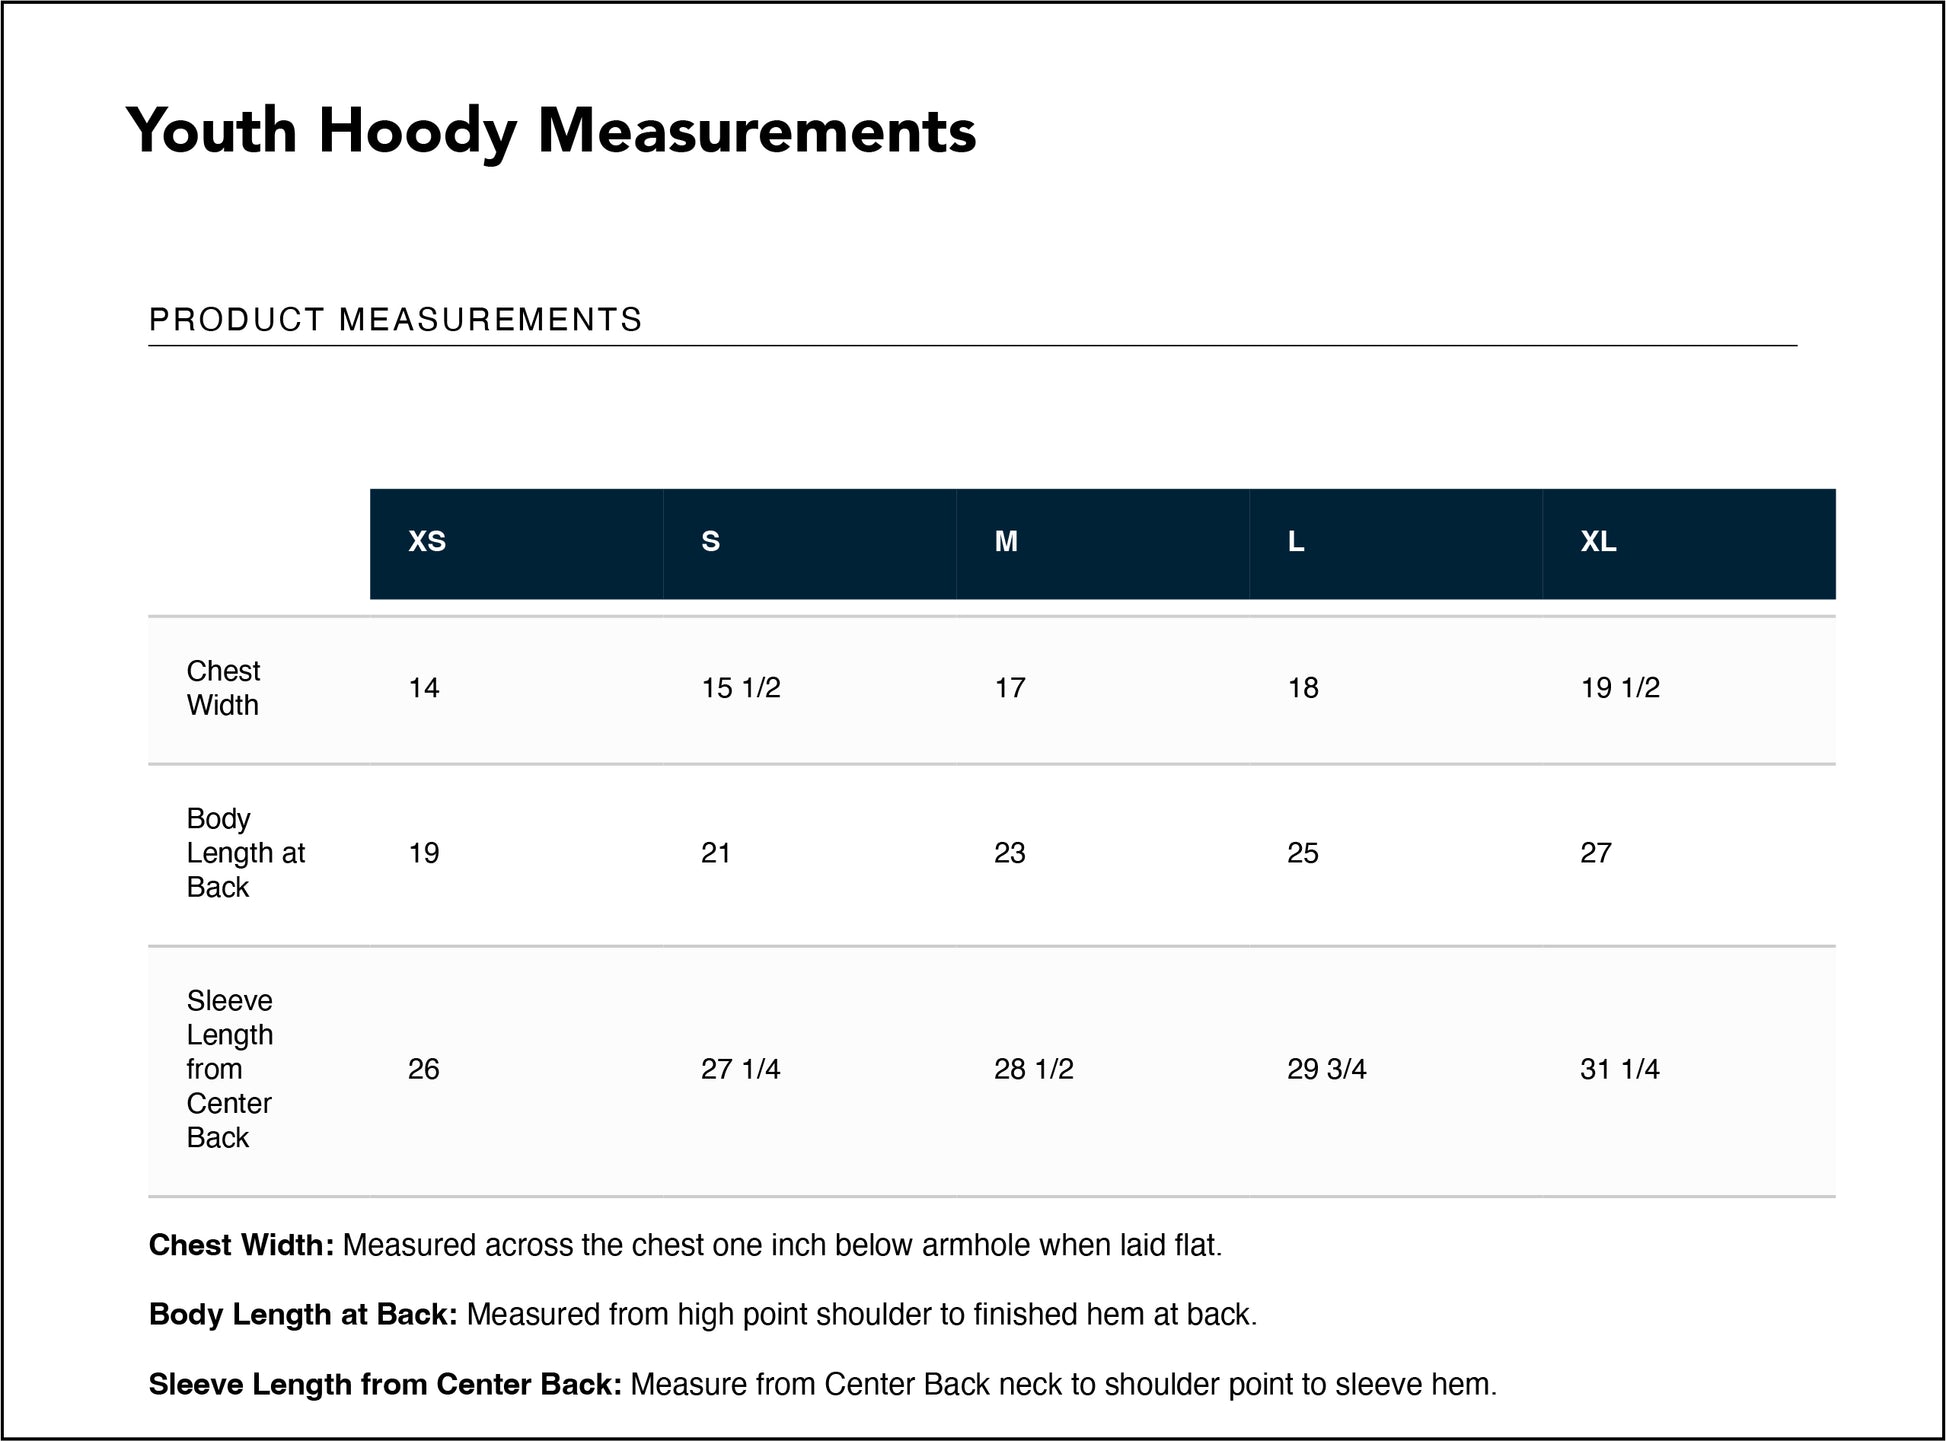Click the XL body length value 27
1946x1441 pixels.
click(1596, 853)
